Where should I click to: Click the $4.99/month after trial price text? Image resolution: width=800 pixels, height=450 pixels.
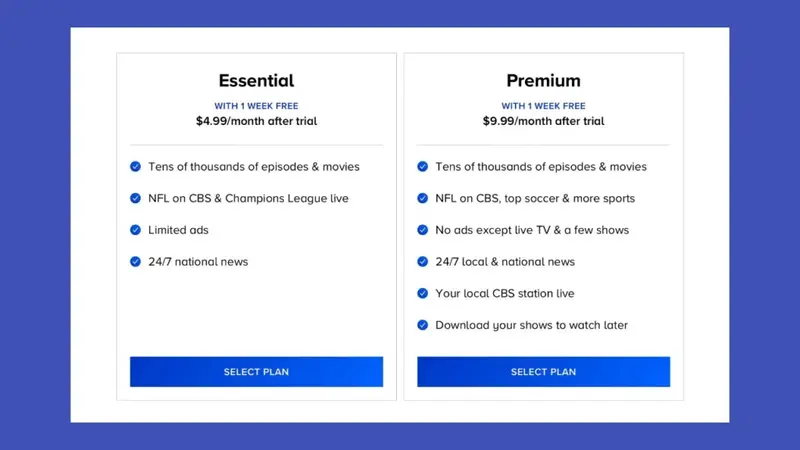coord(256,121)
